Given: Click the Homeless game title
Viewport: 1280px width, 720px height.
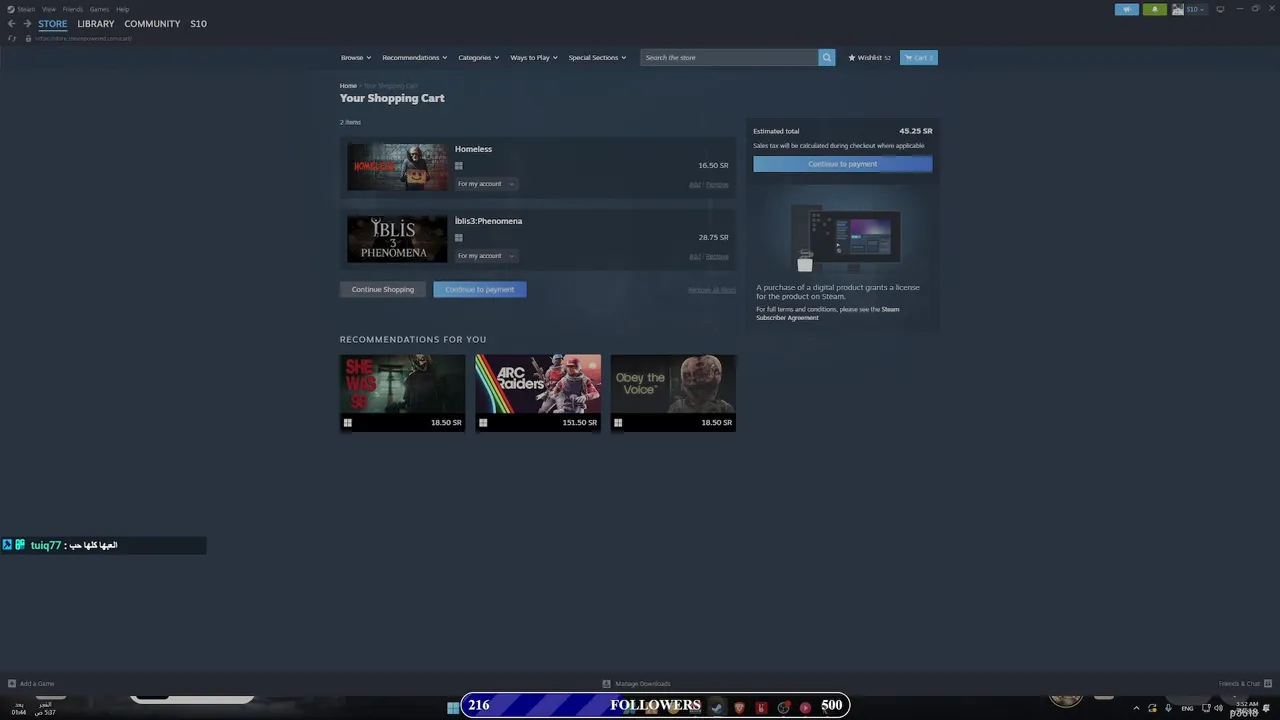Looking at the screenshot, I should 473,149.
